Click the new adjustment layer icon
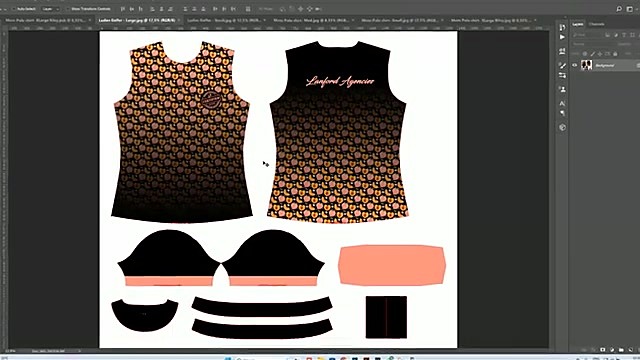The height and width of the screenshot is (360, 640). [x=612, y=350]
